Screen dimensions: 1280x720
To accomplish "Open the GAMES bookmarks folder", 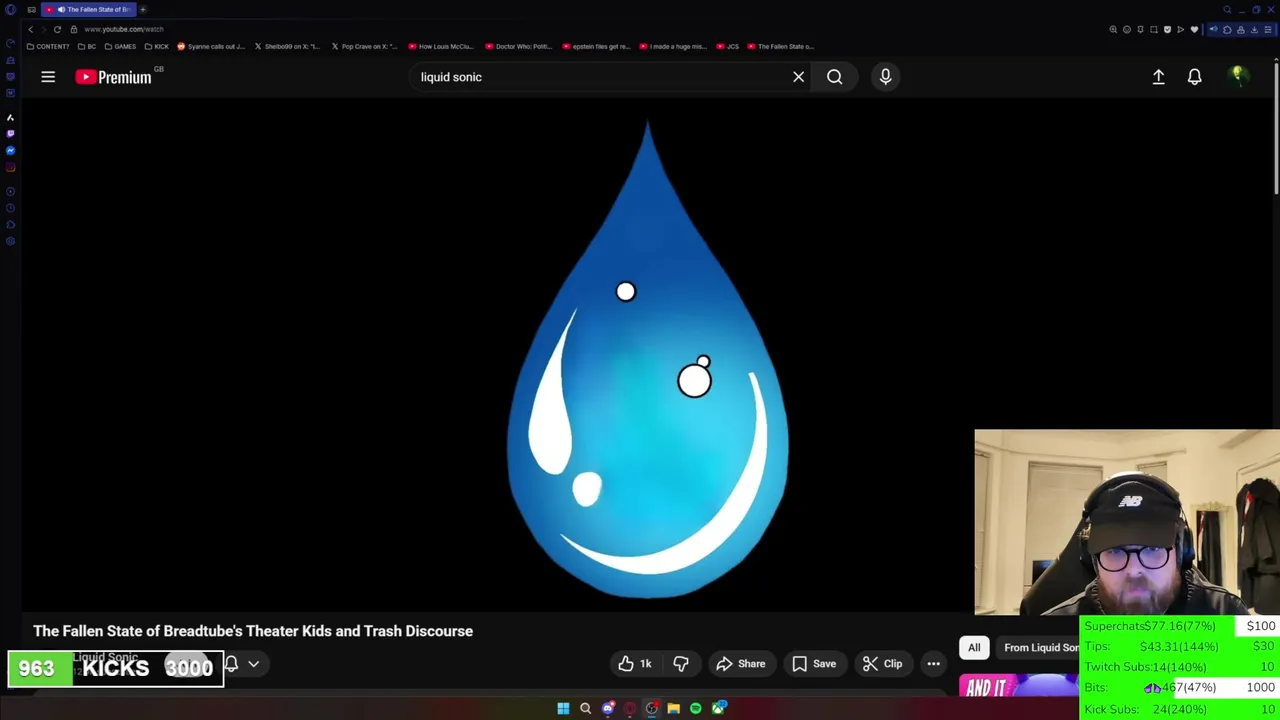I will [120, 46].
